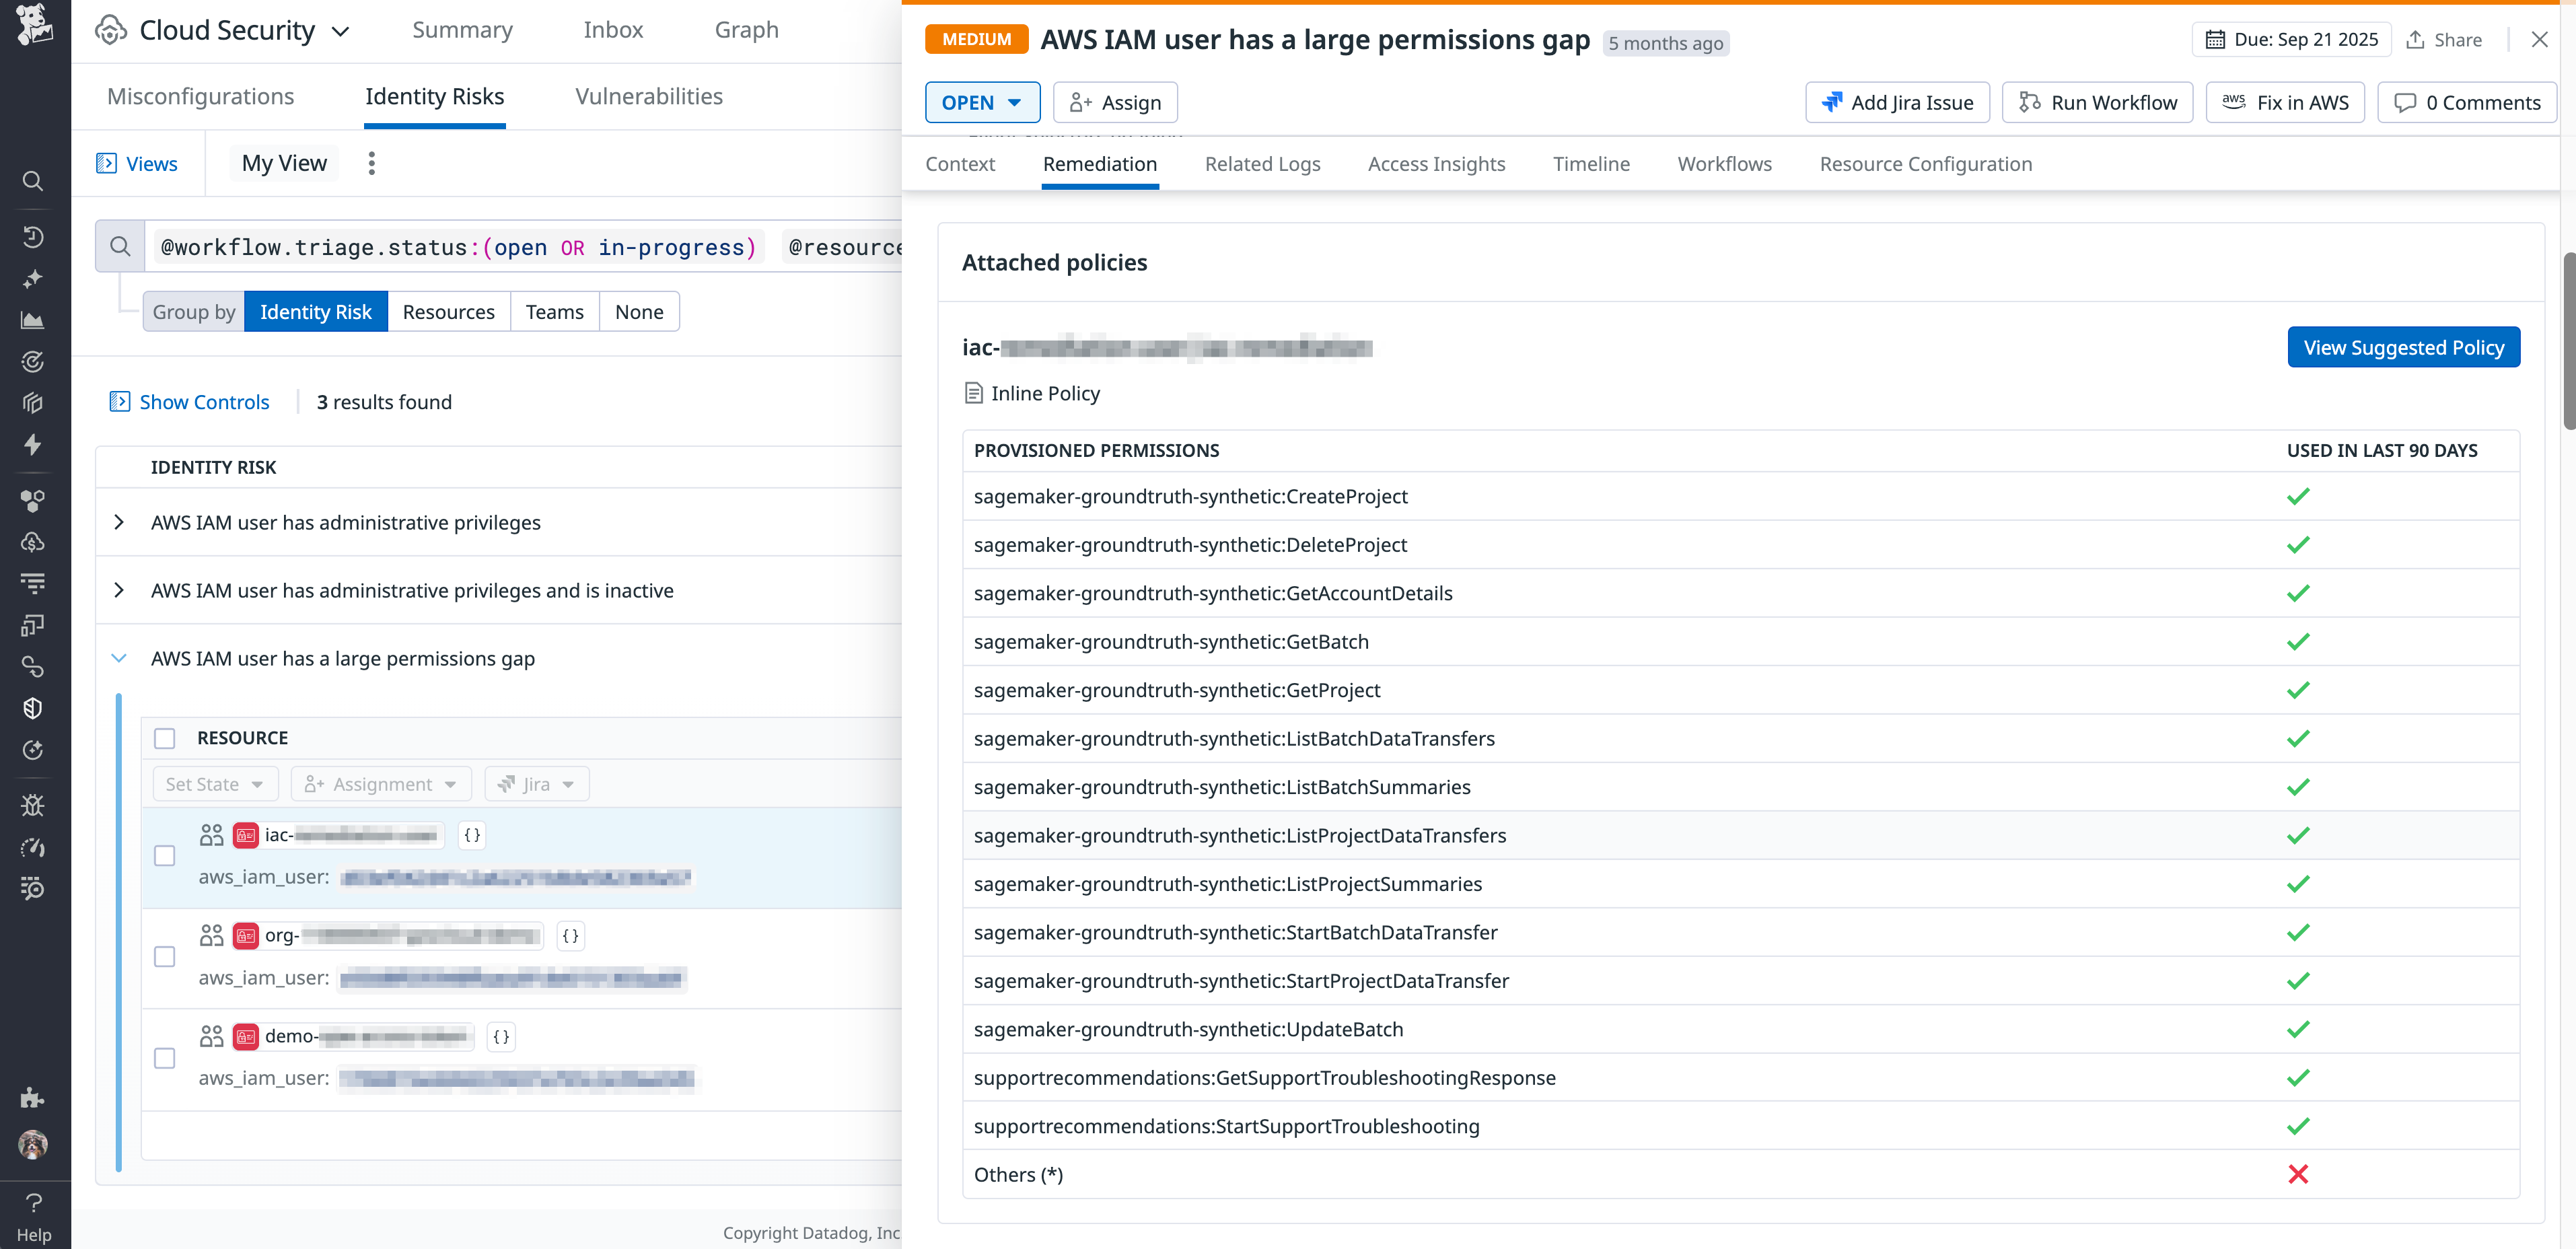Select the Watchdog sparkles icon in the sidebar
This screenshot has width=2576, height=1249.
(x=32, y=279)
